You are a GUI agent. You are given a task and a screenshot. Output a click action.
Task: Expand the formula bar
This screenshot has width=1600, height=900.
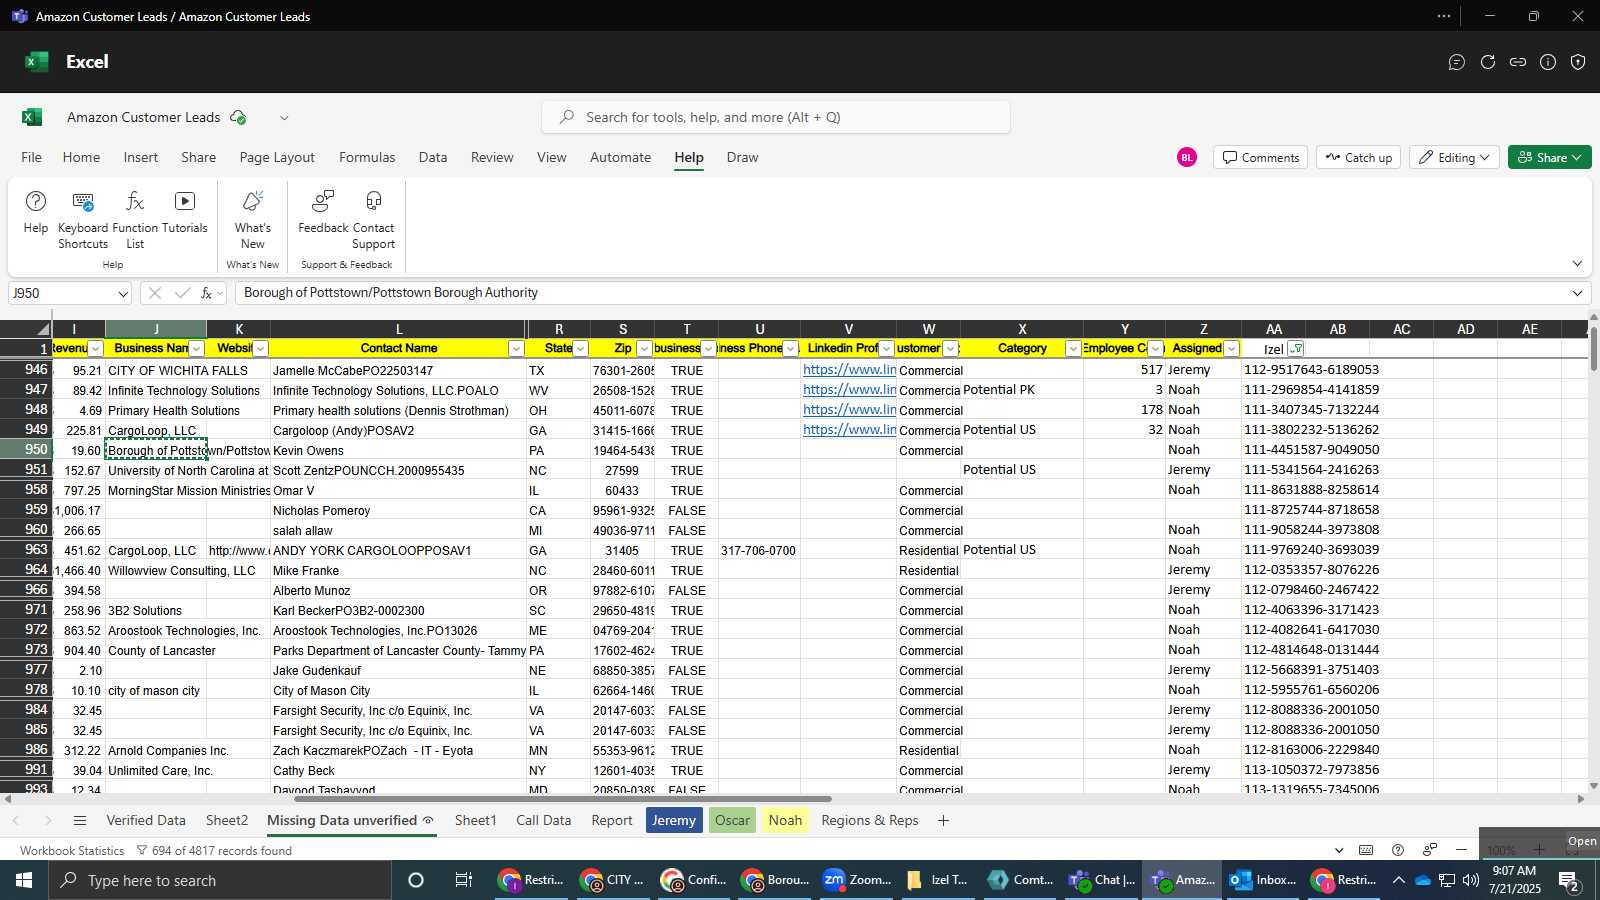pyautogui.click(x=1577, y=293)
